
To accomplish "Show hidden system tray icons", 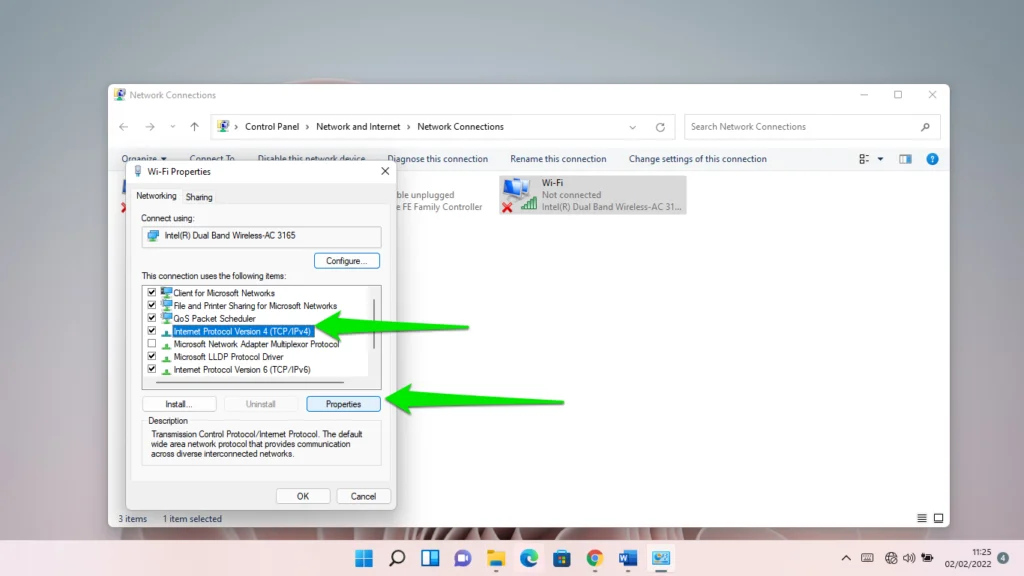I will click(846, 558).
